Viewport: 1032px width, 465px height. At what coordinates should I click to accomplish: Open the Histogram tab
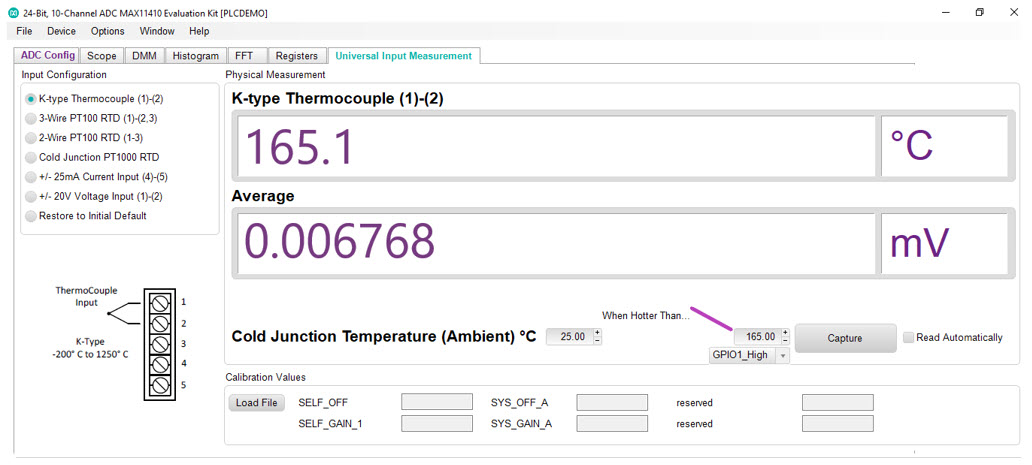pos(195,56)
